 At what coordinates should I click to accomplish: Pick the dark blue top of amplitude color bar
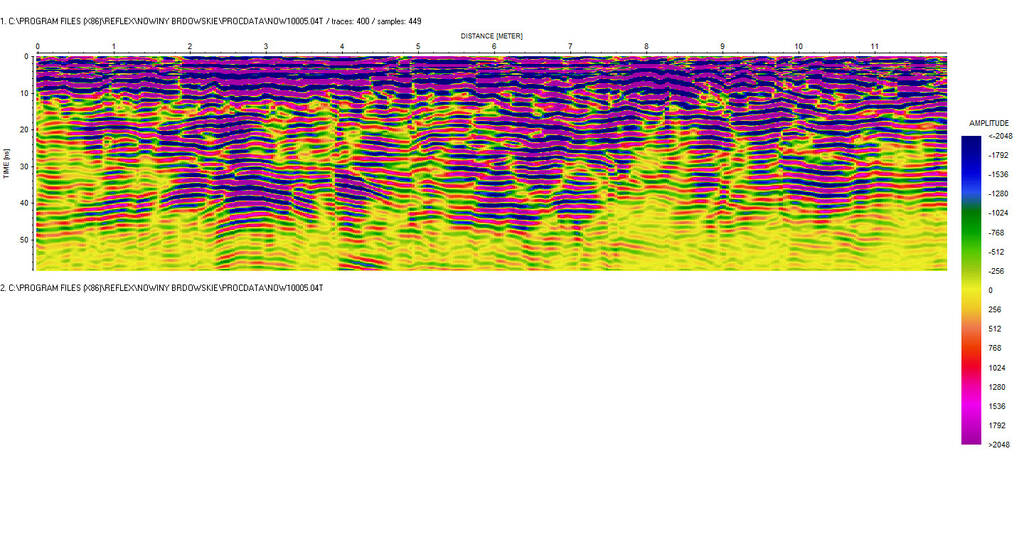click(970, 140)
